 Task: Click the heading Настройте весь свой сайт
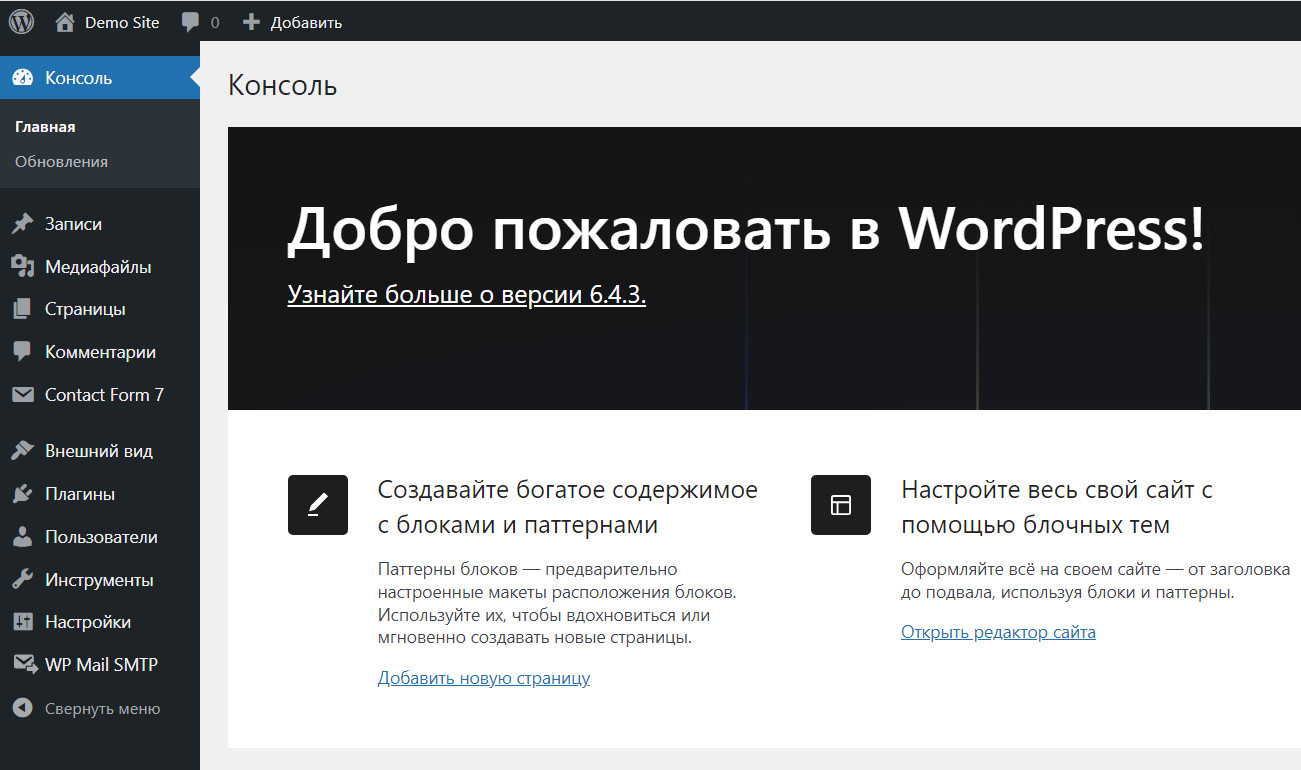(x=1057, y=507)
